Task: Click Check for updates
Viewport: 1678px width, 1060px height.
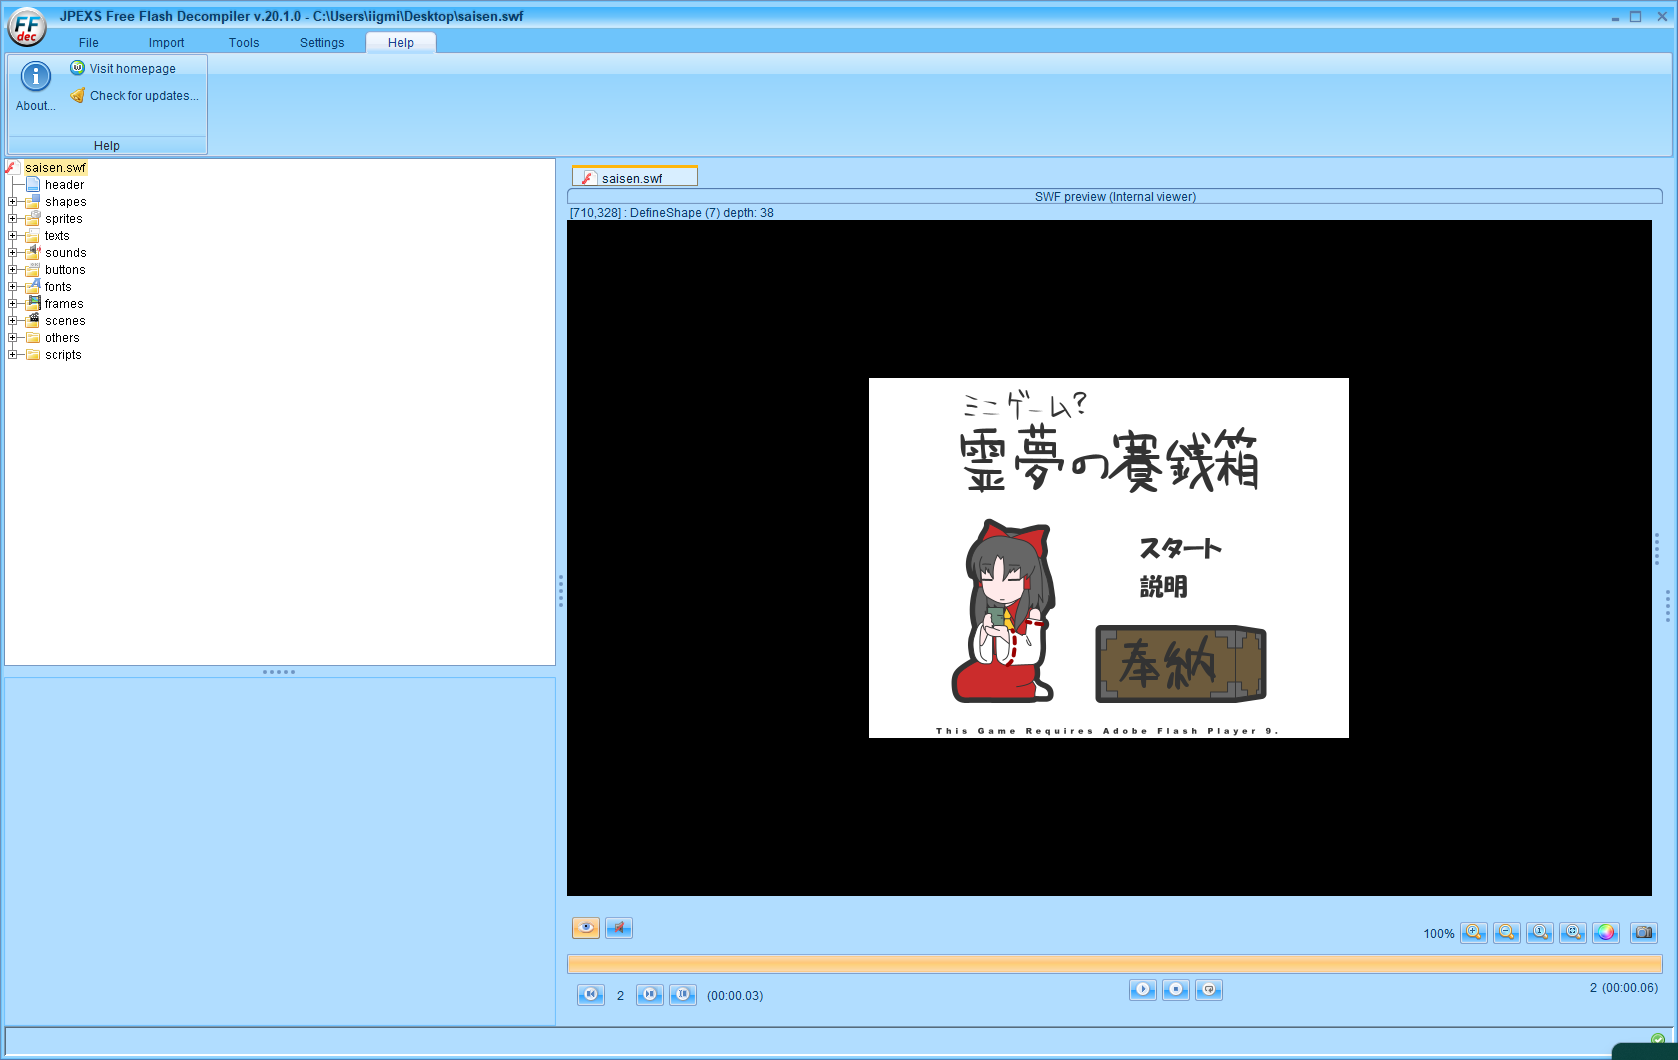Action: click(x=134, y=95)
